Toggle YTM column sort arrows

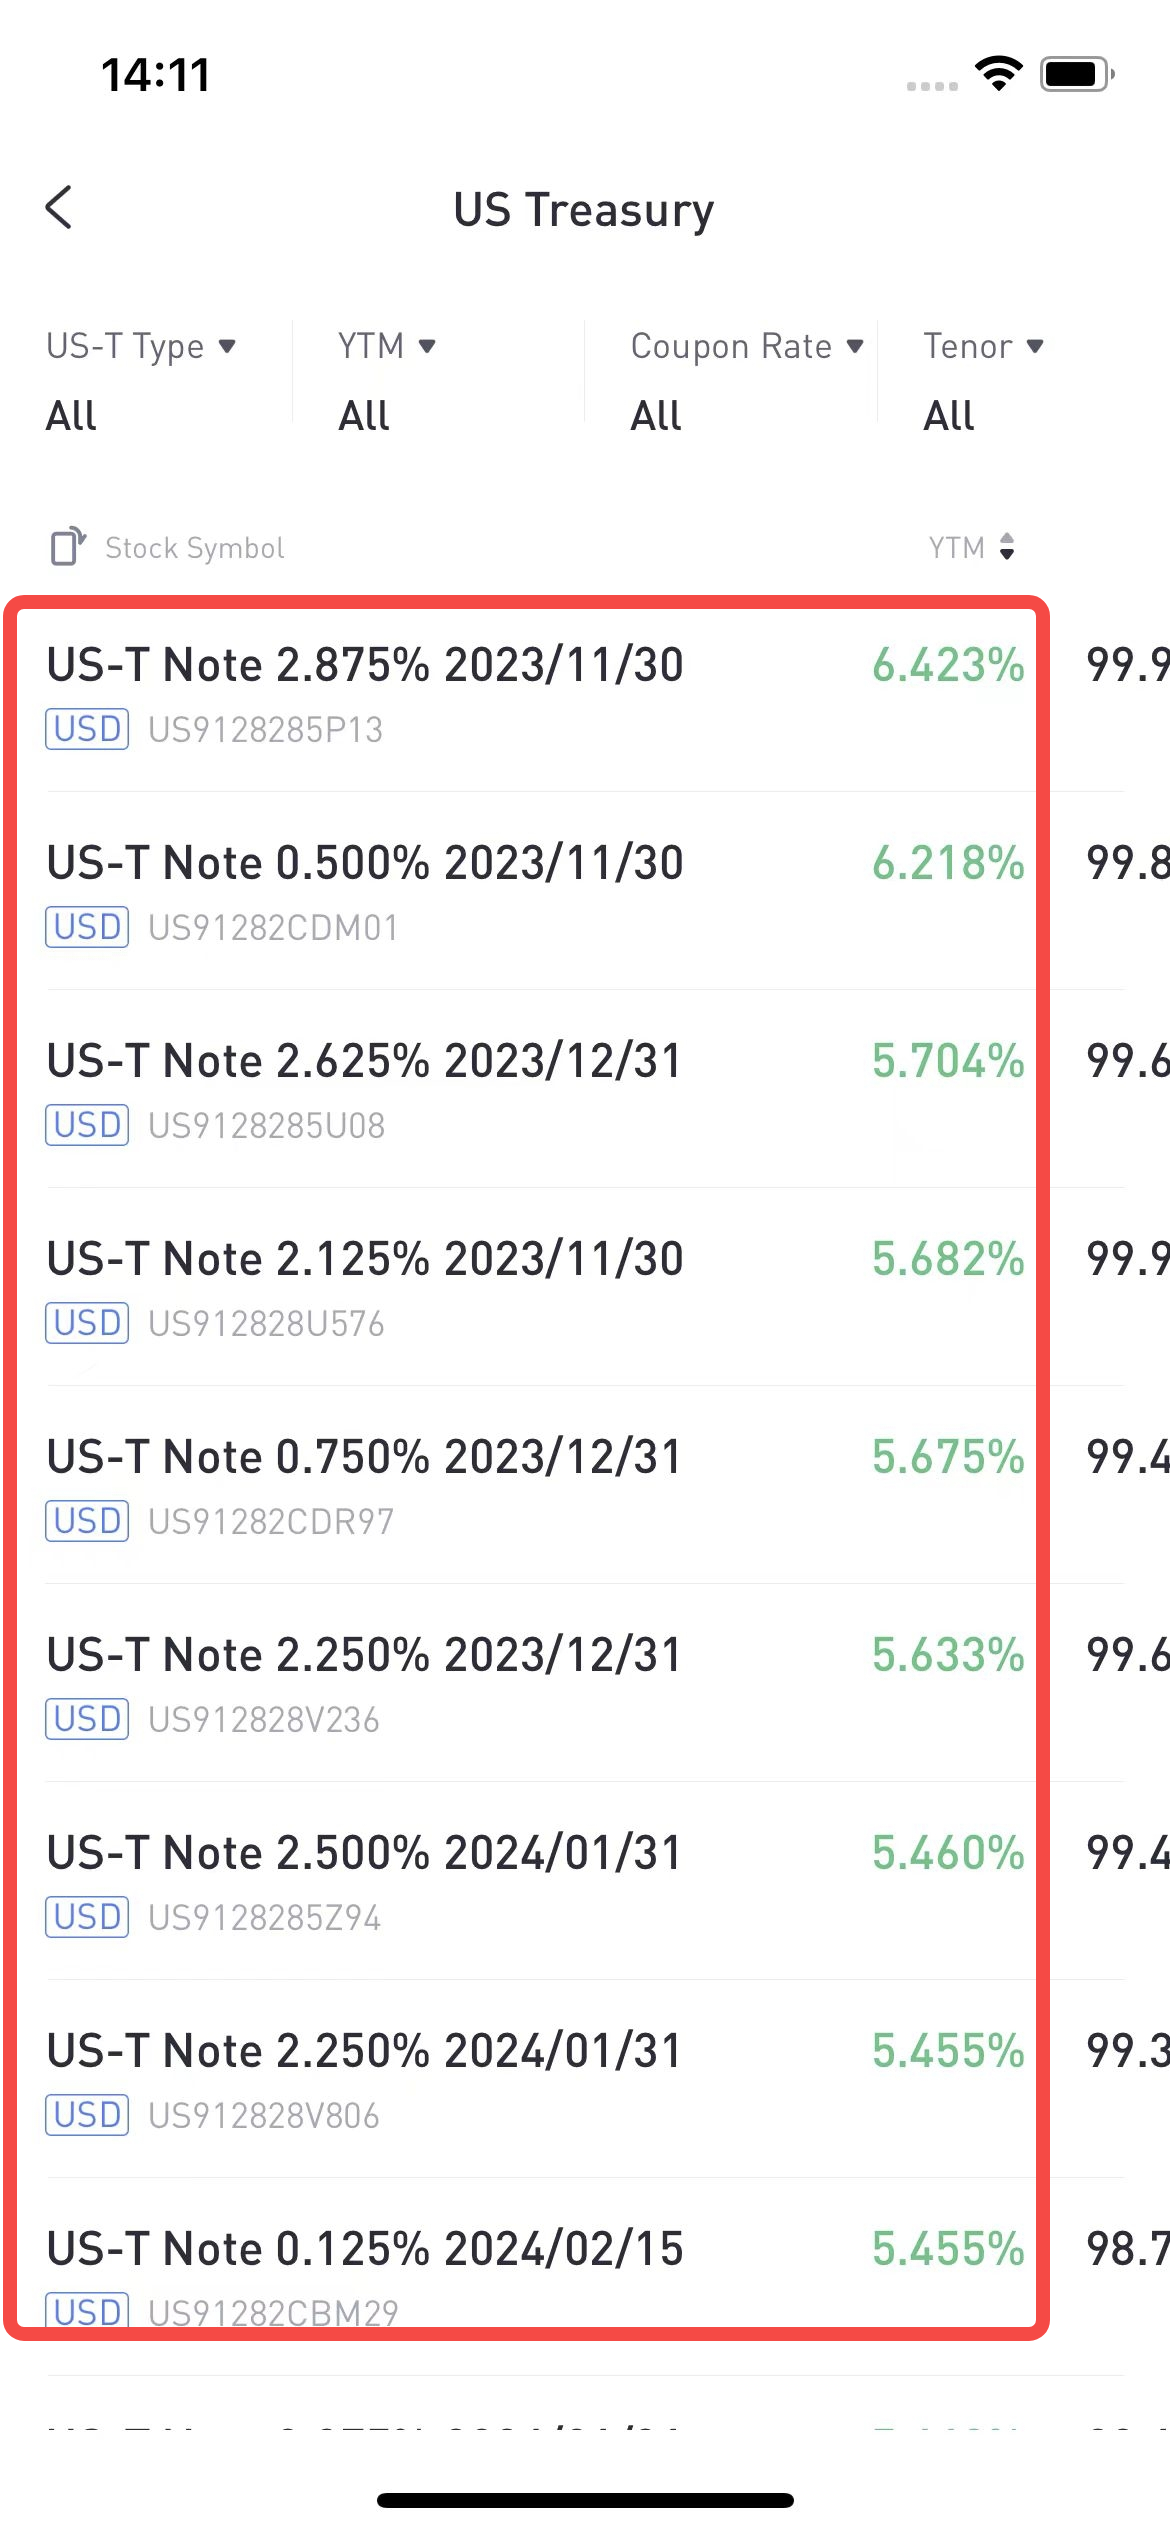pos(1007,547)
